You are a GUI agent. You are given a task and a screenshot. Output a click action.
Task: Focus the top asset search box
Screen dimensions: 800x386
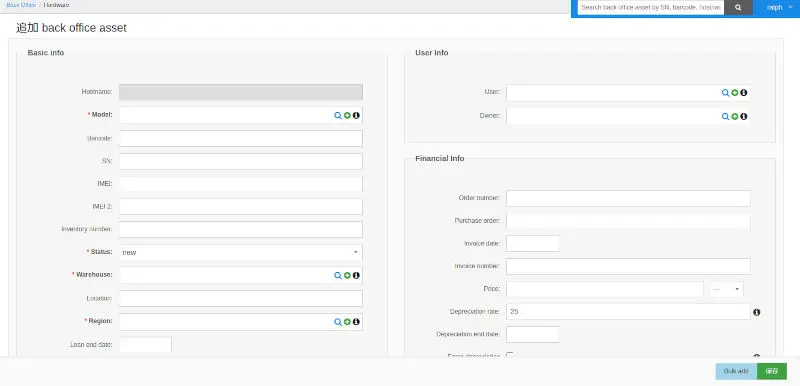651,8
